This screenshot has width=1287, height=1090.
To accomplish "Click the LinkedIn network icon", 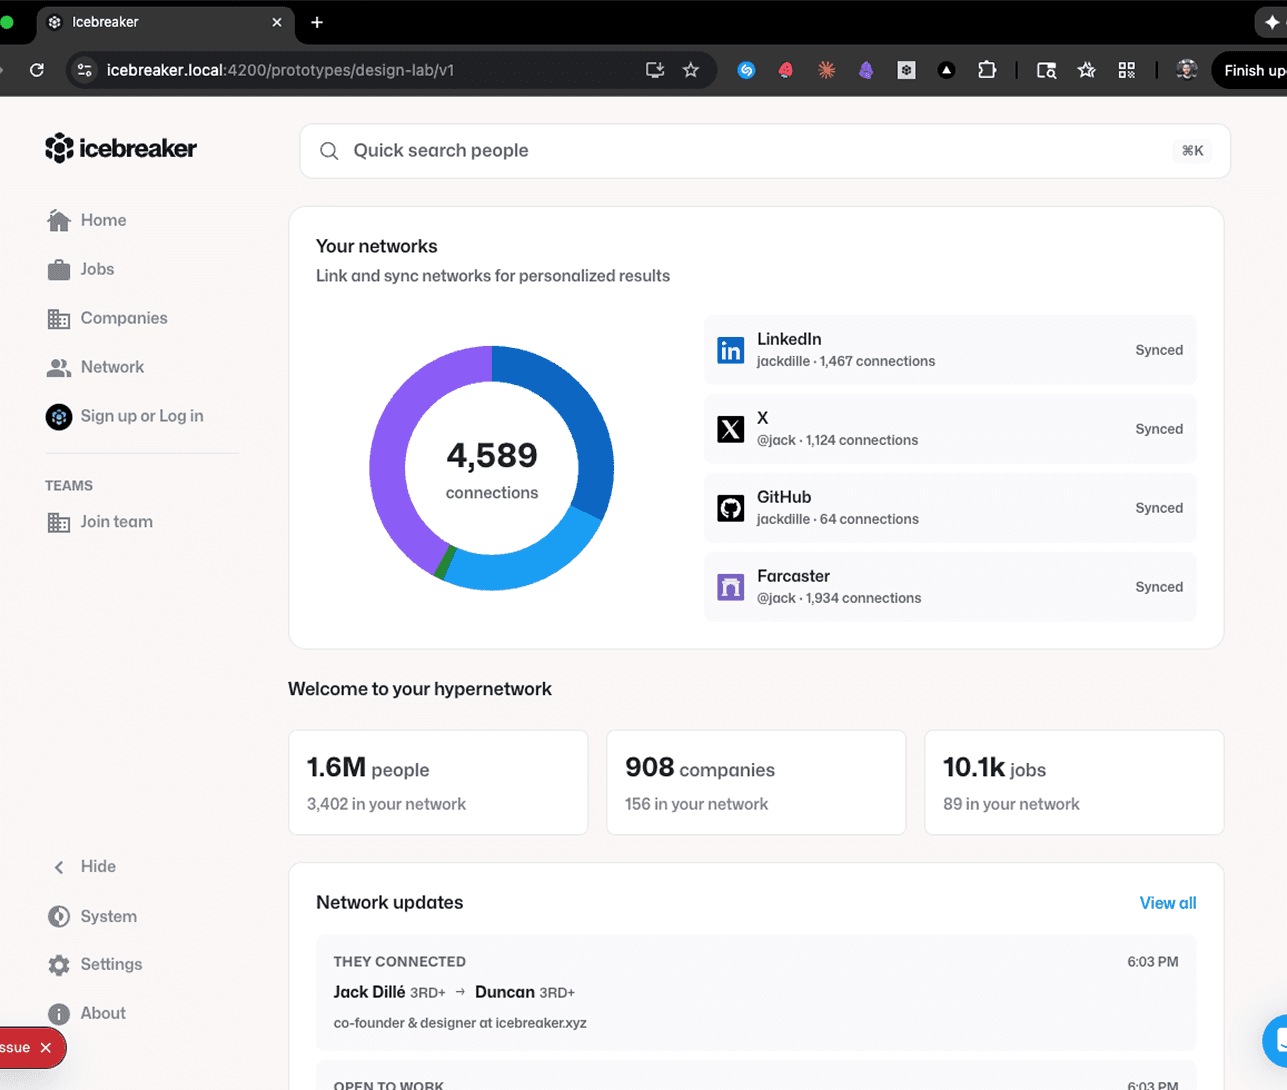I will tap(731, 349).
